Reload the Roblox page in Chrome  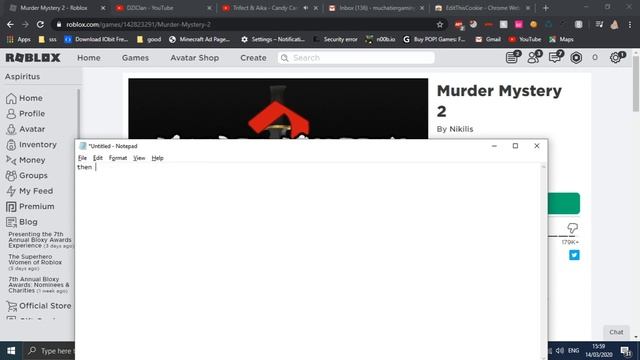point(40,24)
